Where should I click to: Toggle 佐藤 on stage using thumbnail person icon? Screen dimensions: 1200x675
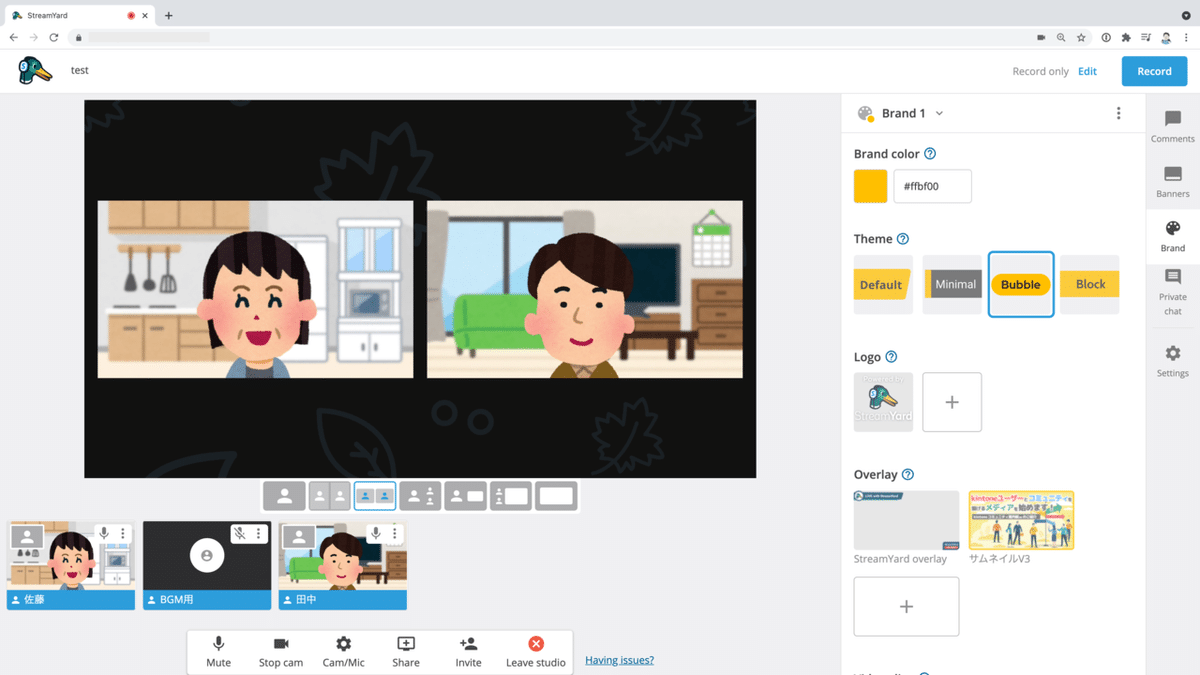point(27,537)
